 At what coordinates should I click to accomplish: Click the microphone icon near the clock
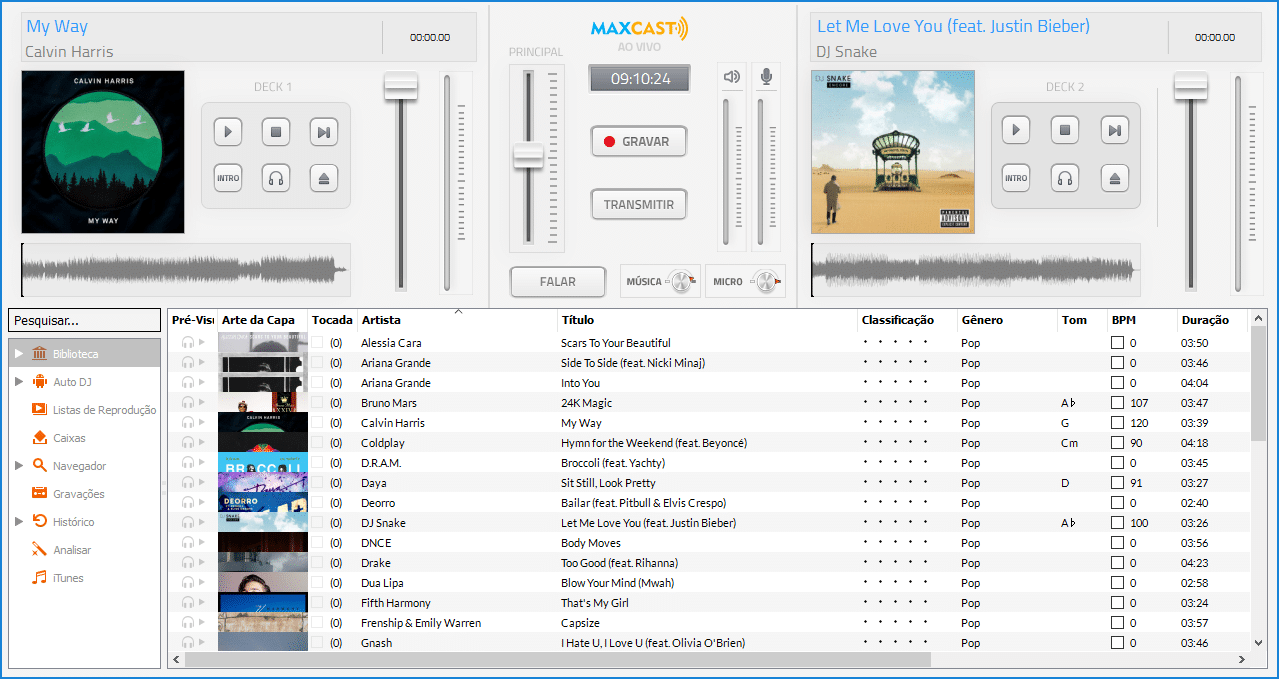(765, 76)
